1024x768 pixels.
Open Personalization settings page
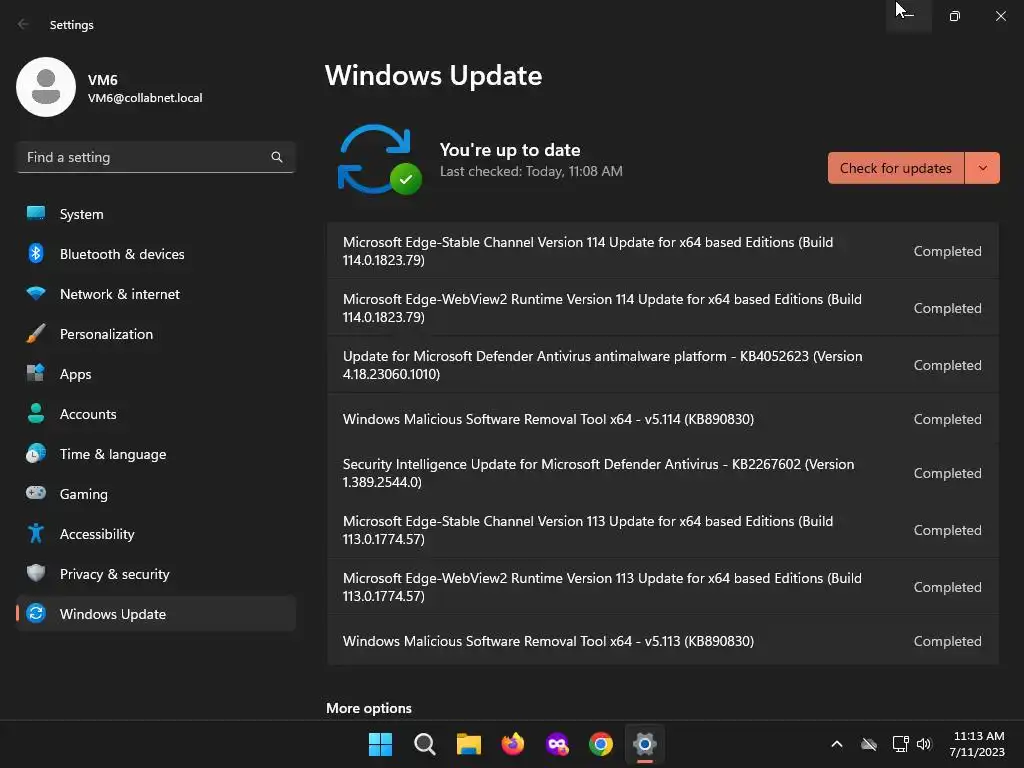[x=156, y=334]
